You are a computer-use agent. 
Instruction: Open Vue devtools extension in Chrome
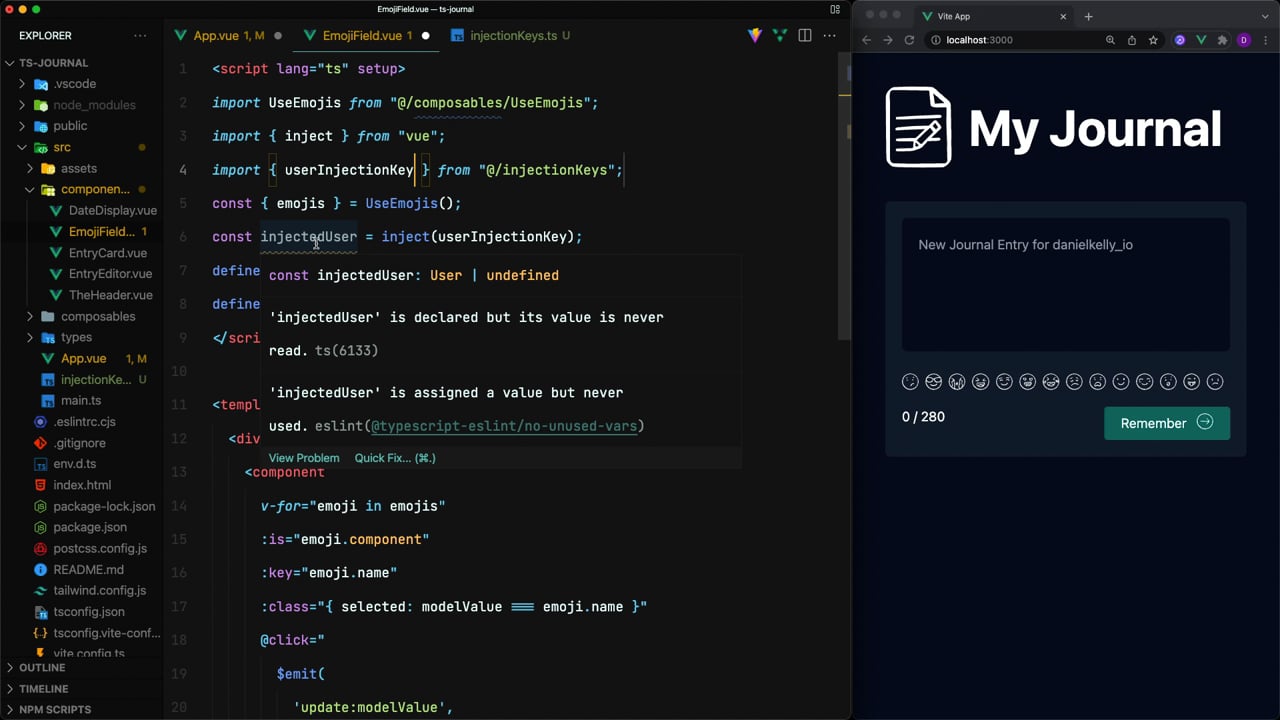click(x=1201, y=40)
